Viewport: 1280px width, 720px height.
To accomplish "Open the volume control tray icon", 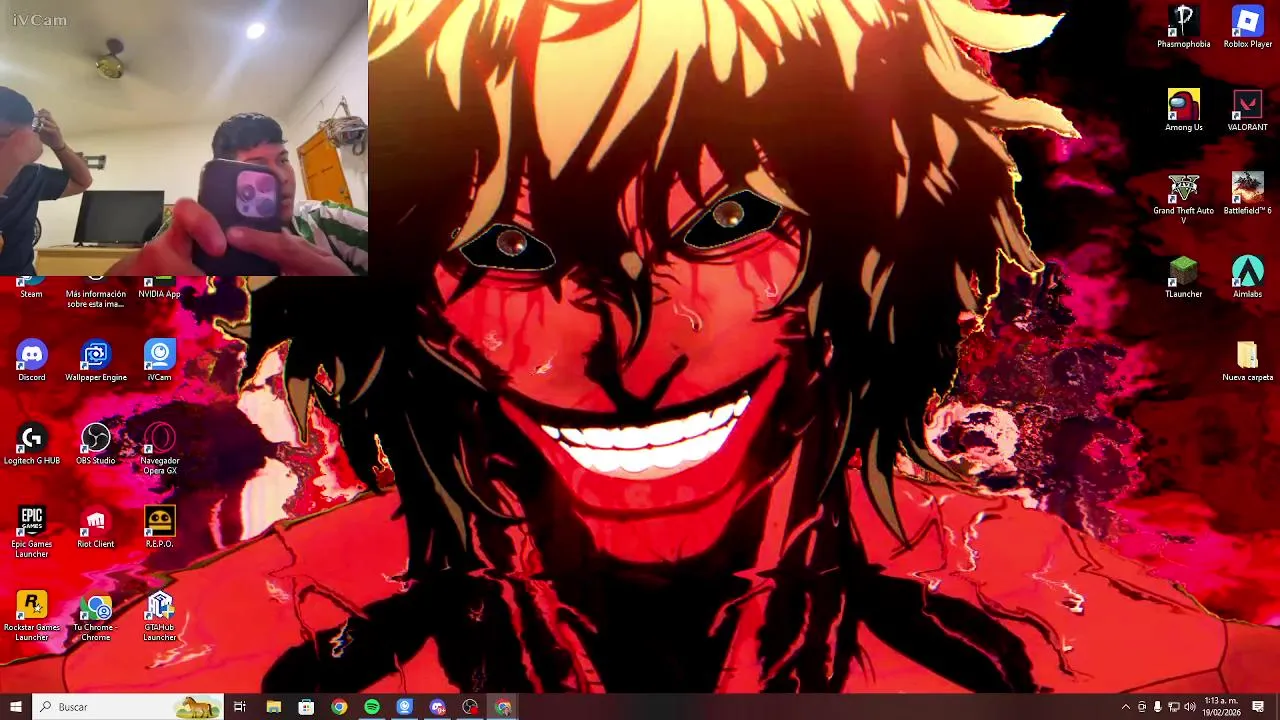I will [1190, 707].
